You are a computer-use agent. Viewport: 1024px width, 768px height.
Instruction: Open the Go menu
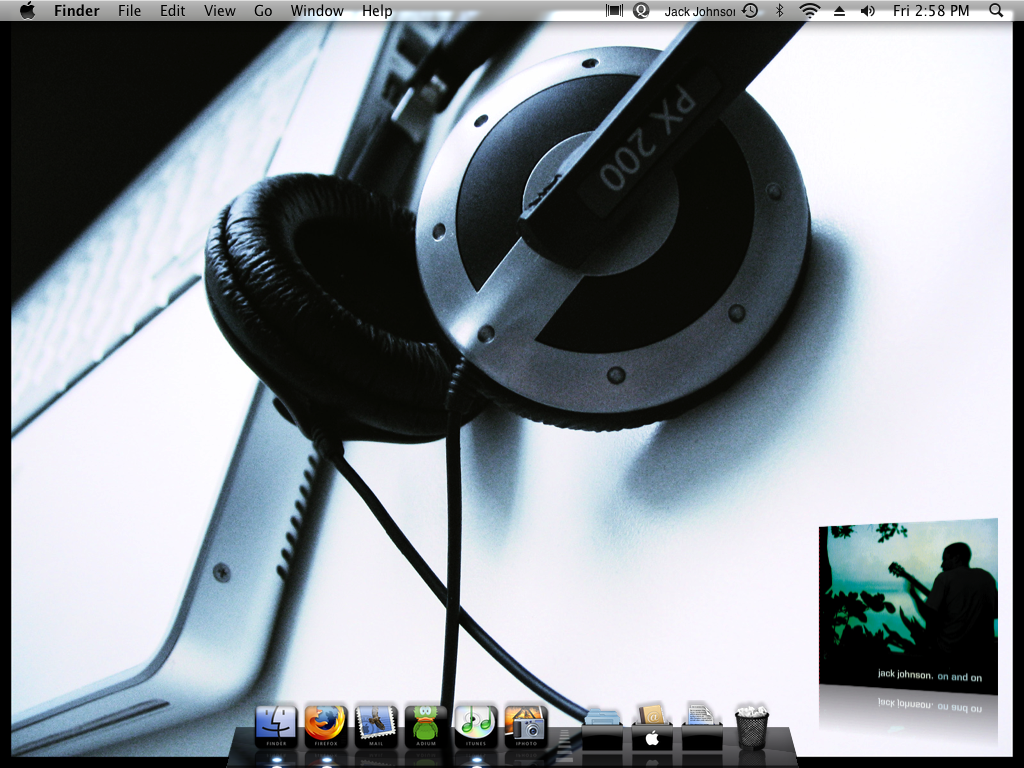point(263,10)
